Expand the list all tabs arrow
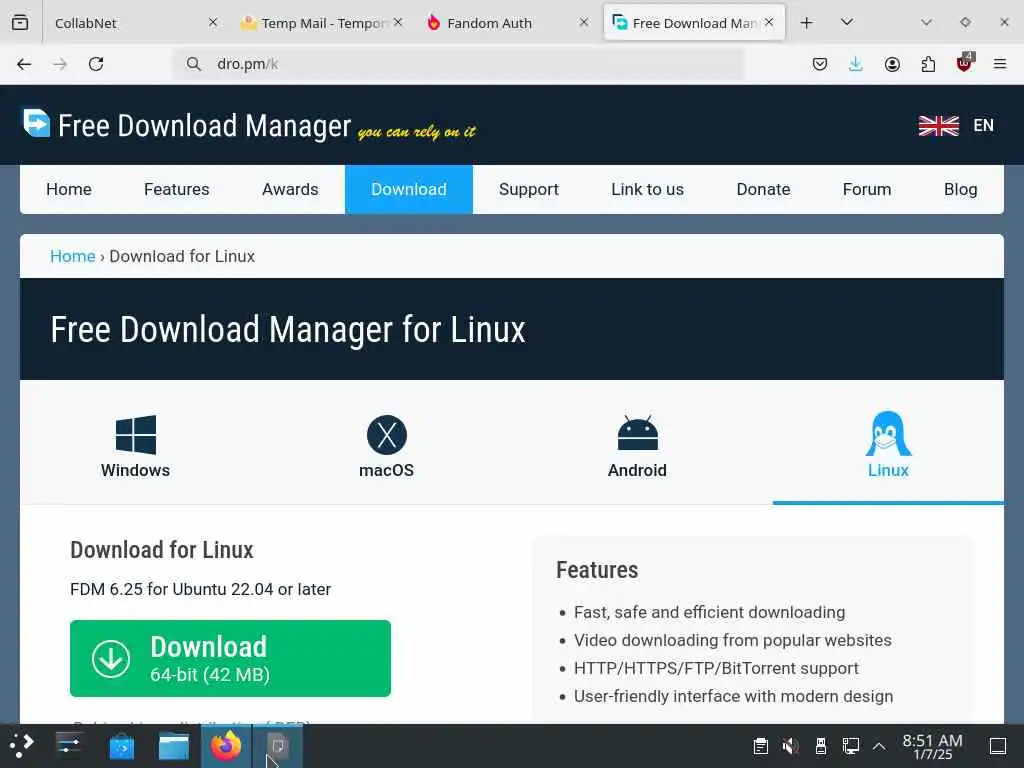The height and width of the screenshot is (768, 1024). (x=847, y=23)
